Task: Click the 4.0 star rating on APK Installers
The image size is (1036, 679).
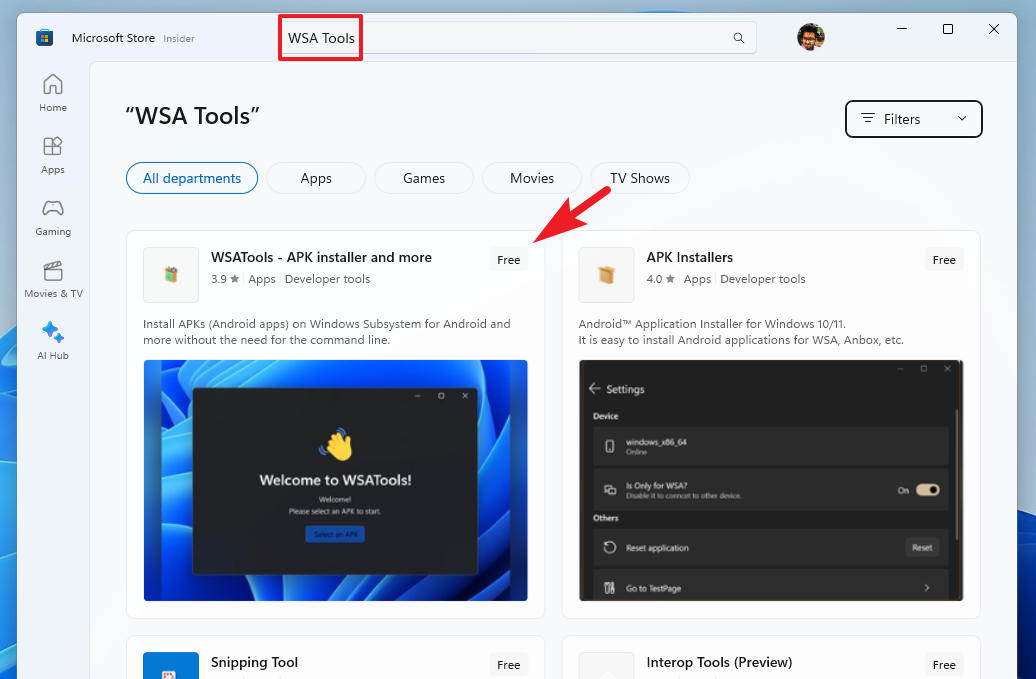Action: [660, 279]
